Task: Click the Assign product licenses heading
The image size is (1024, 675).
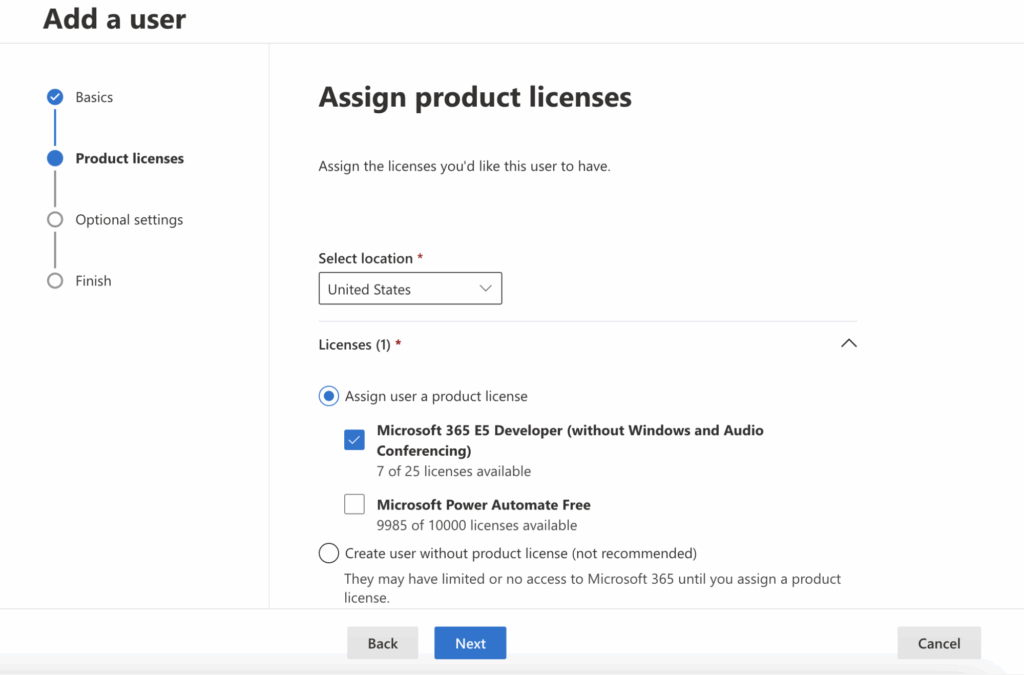Action: click(x=474, y=97)
